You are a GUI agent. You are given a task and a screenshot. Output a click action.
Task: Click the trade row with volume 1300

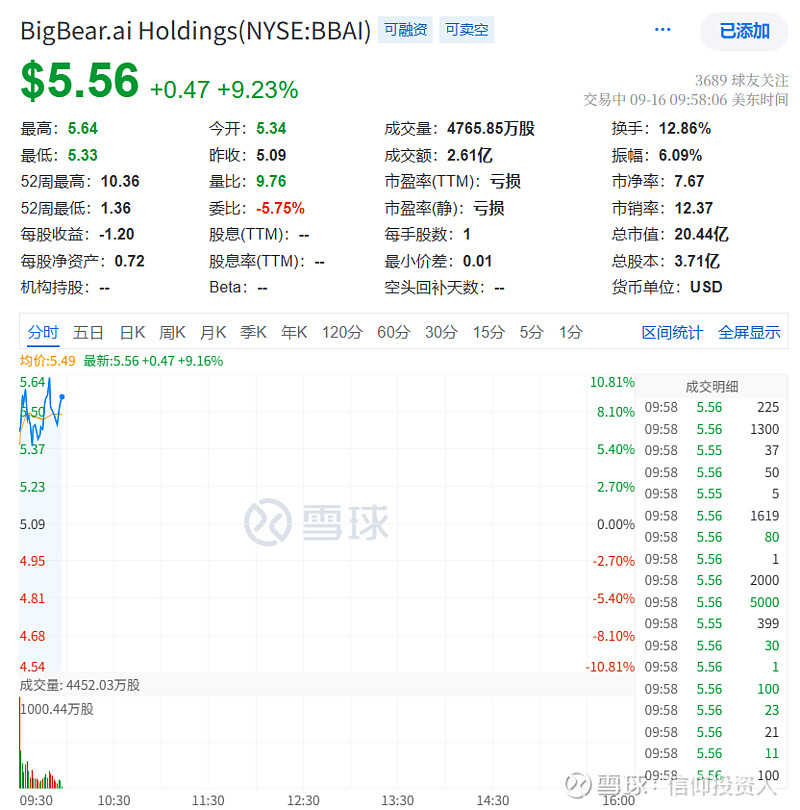pos(712,429)
